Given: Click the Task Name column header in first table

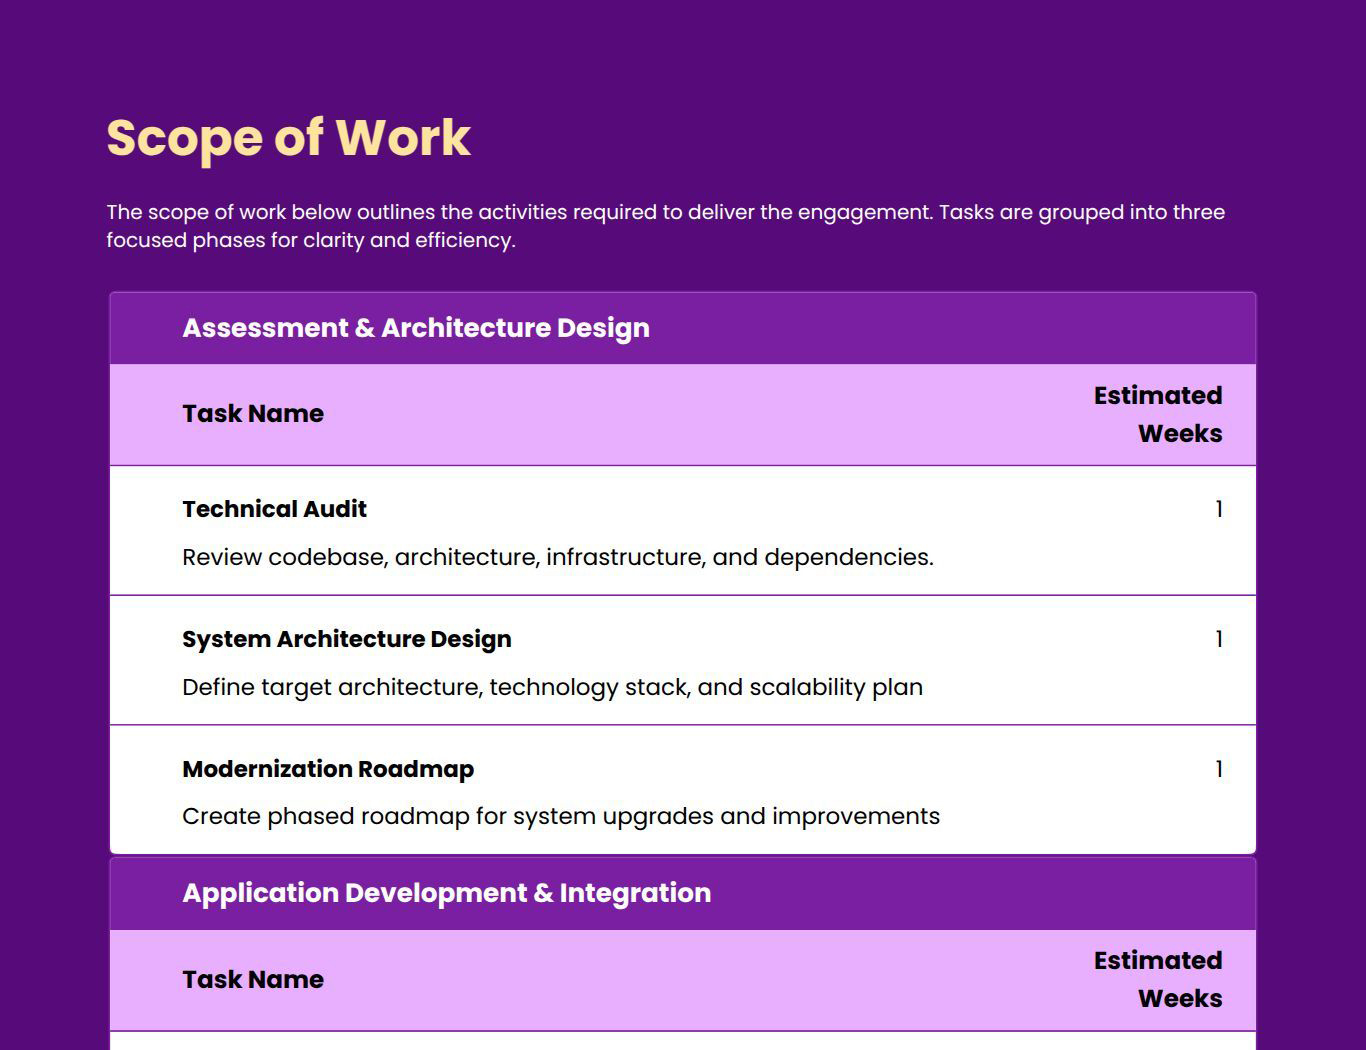Looking at the screenshot, I should click(252, 413).
